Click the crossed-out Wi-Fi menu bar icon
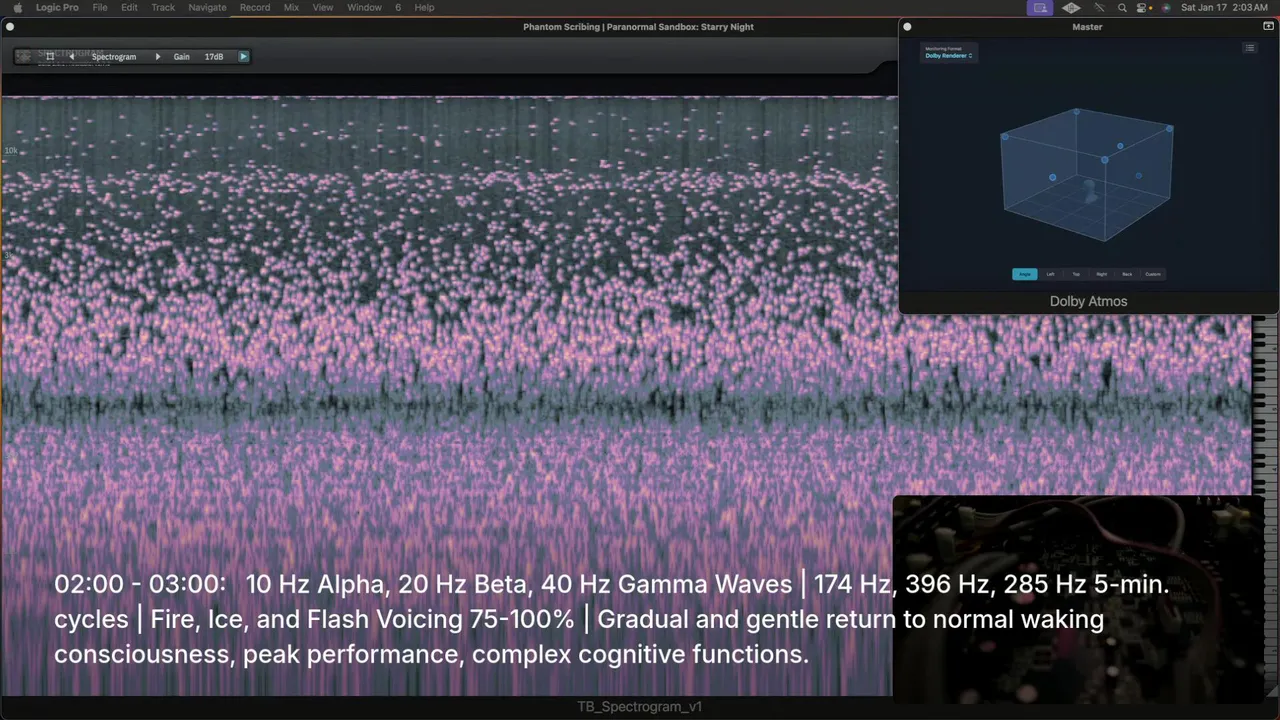This screenshot has width=1280, height=720. pos(1099,7)
